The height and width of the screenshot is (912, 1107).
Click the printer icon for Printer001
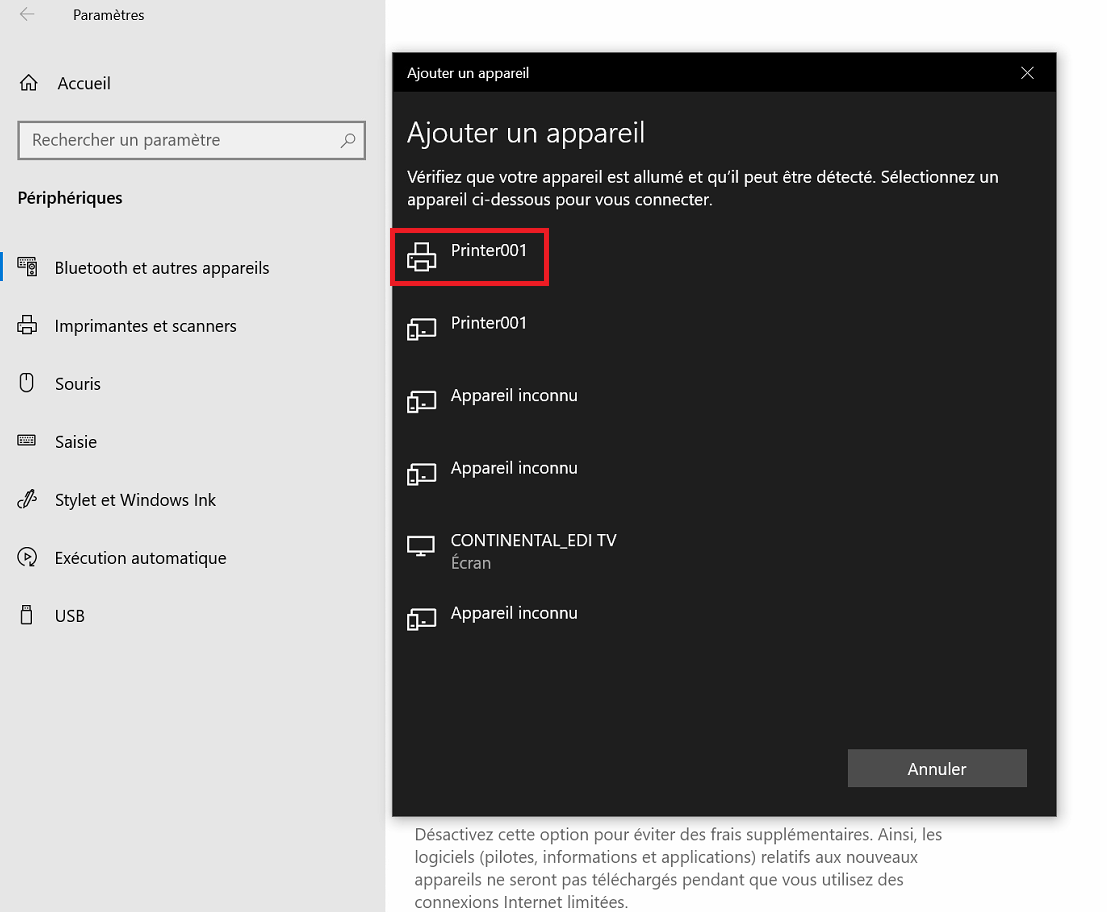[421, 257]
